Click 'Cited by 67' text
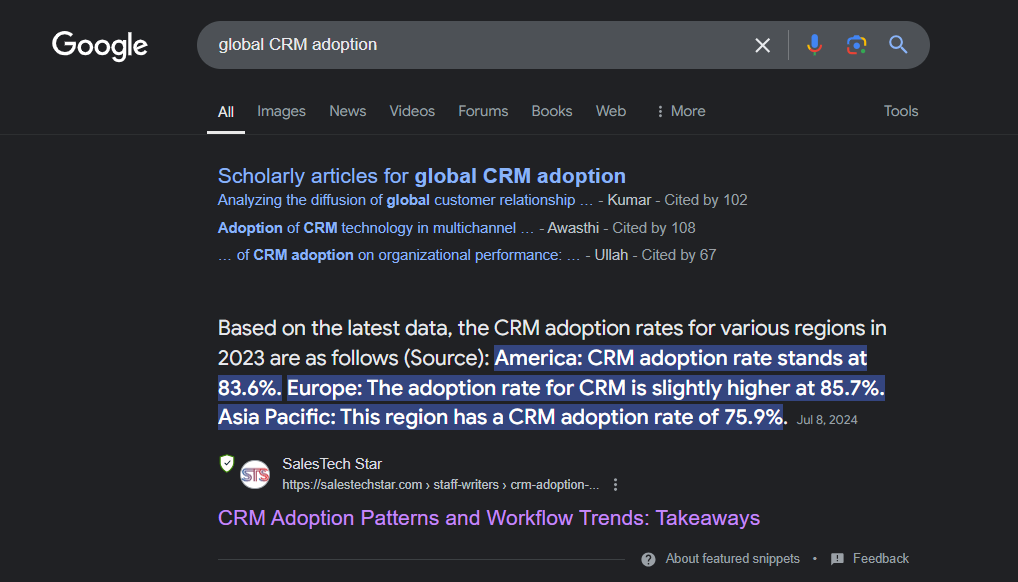Image resolution: width=1018 pixels, height=582 pixels. click(678, 255)
